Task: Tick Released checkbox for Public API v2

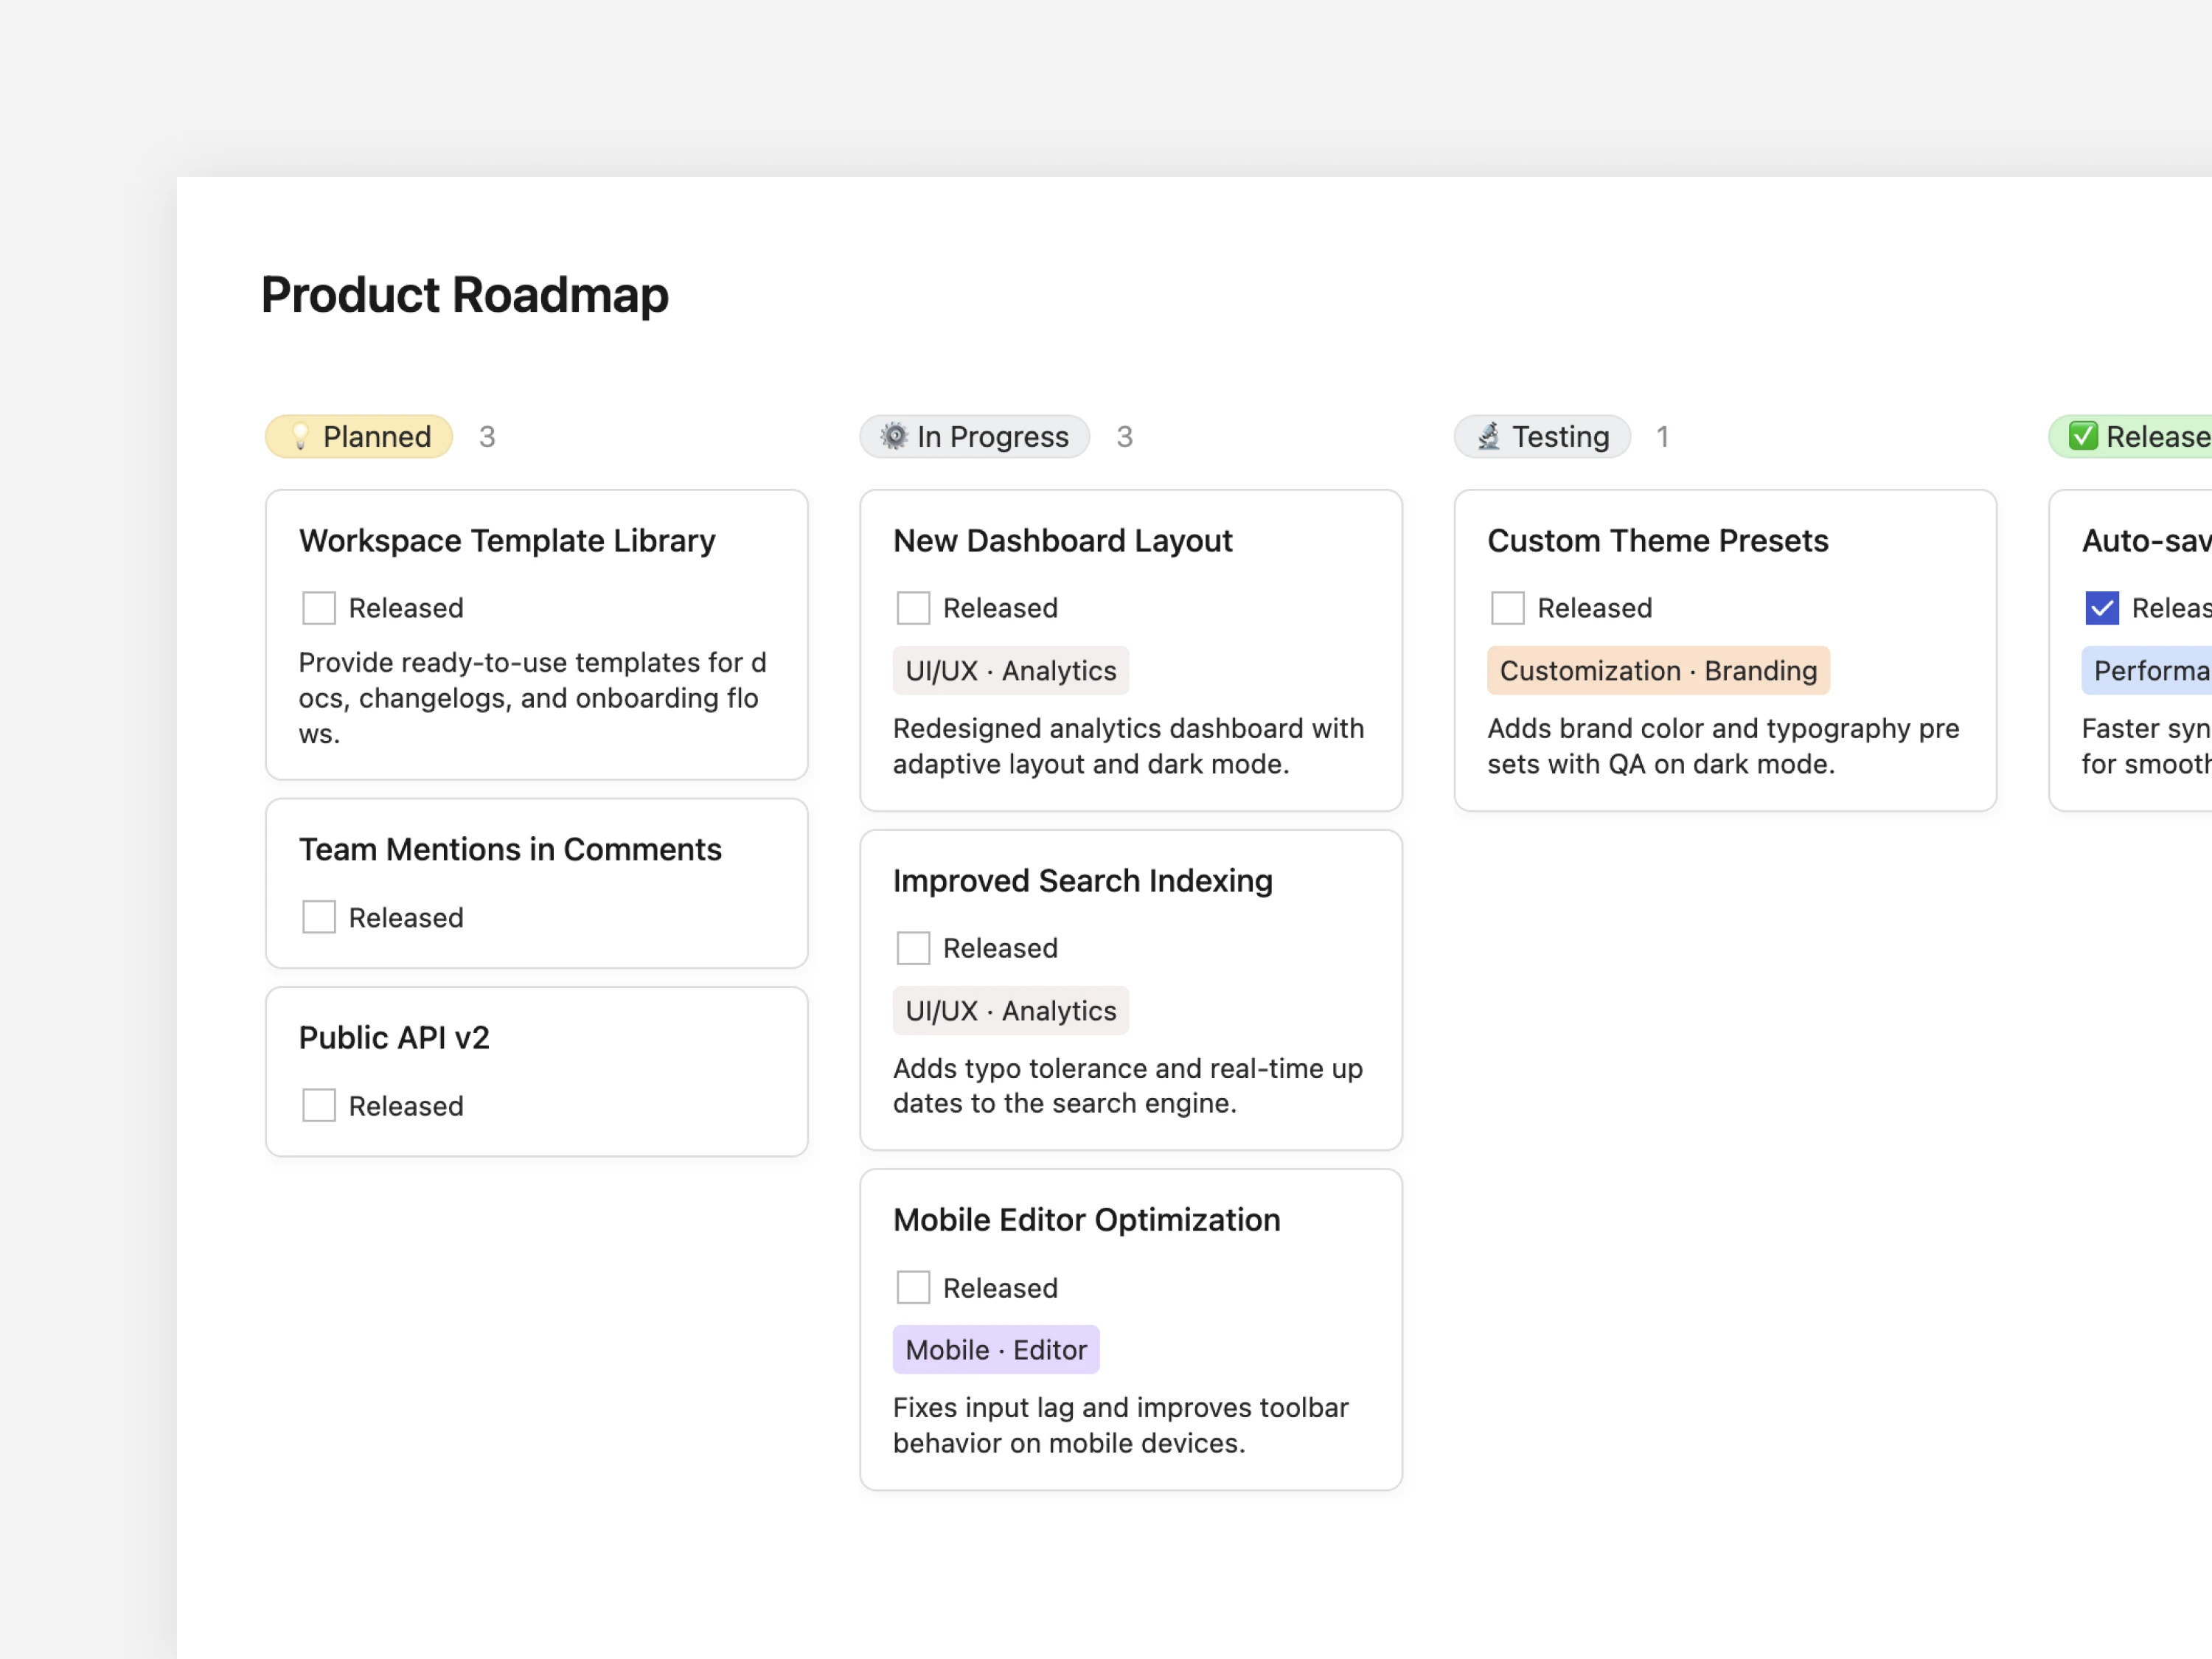Action: (x=319, y=1105)
